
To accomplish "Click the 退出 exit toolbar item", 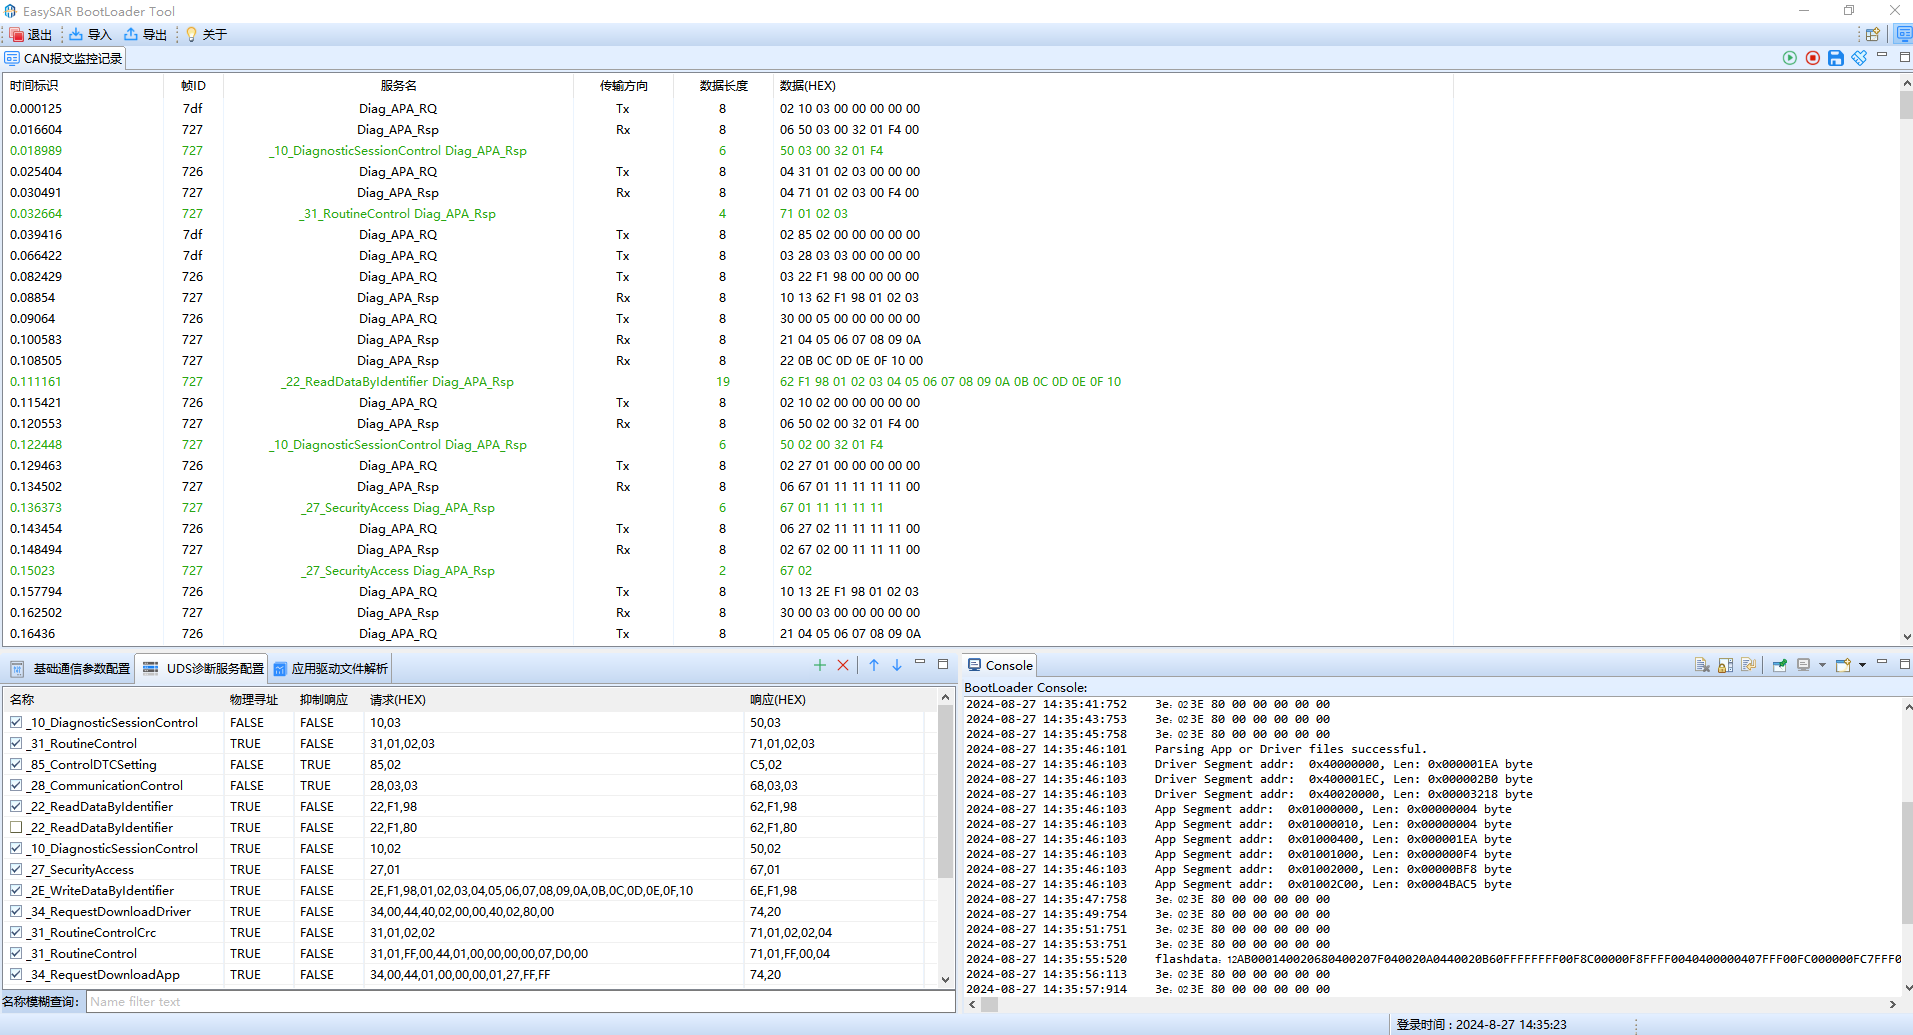I will tap(31, 34).
